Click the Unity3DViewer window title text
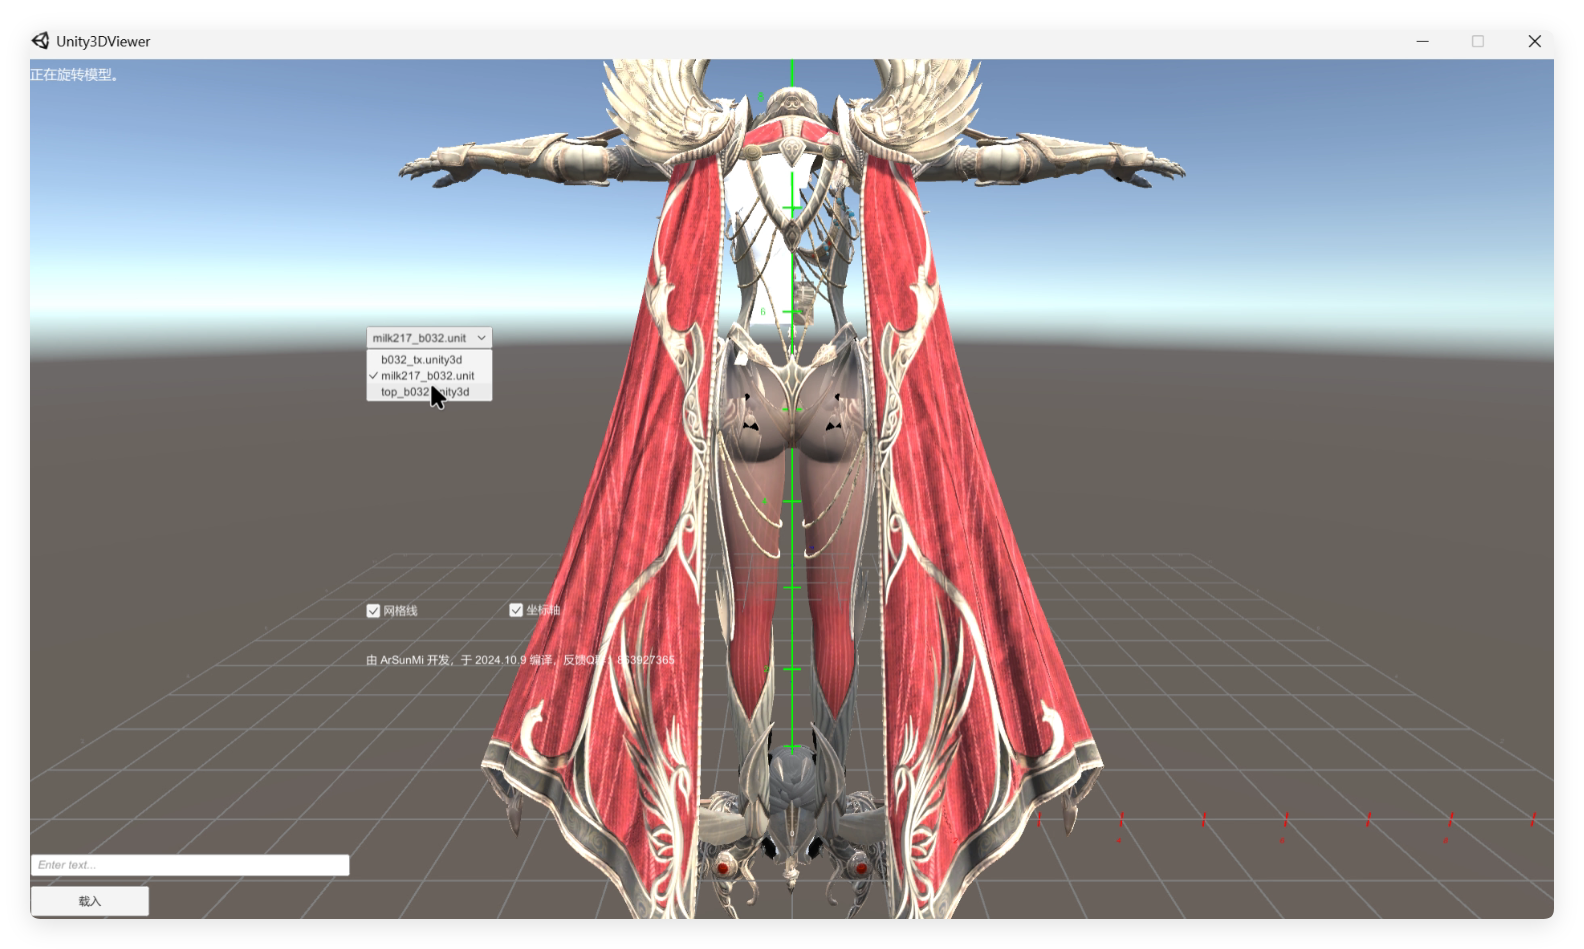Viewport: 1584px width, 949px height. pos(103,41)
